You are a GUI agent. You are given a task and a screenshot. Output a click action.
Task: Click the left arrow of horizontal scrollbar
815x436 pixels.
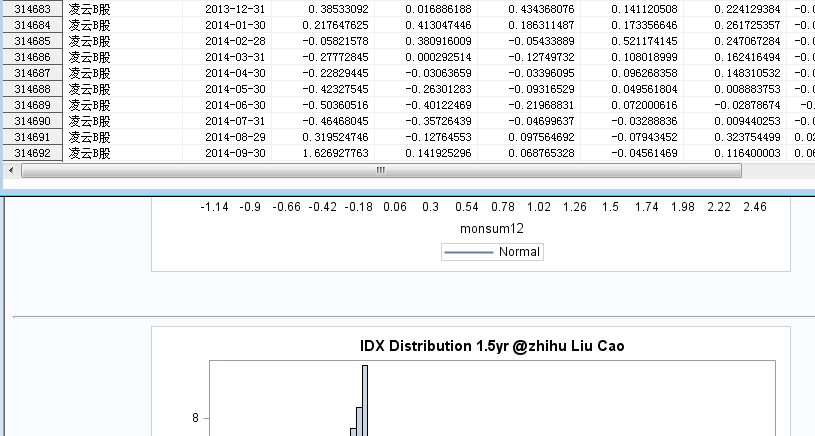[13, 170]
